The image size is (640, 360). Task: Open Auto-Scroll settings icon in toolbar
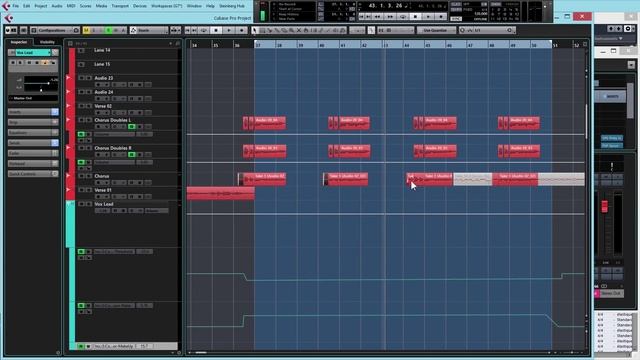(176, 30)
